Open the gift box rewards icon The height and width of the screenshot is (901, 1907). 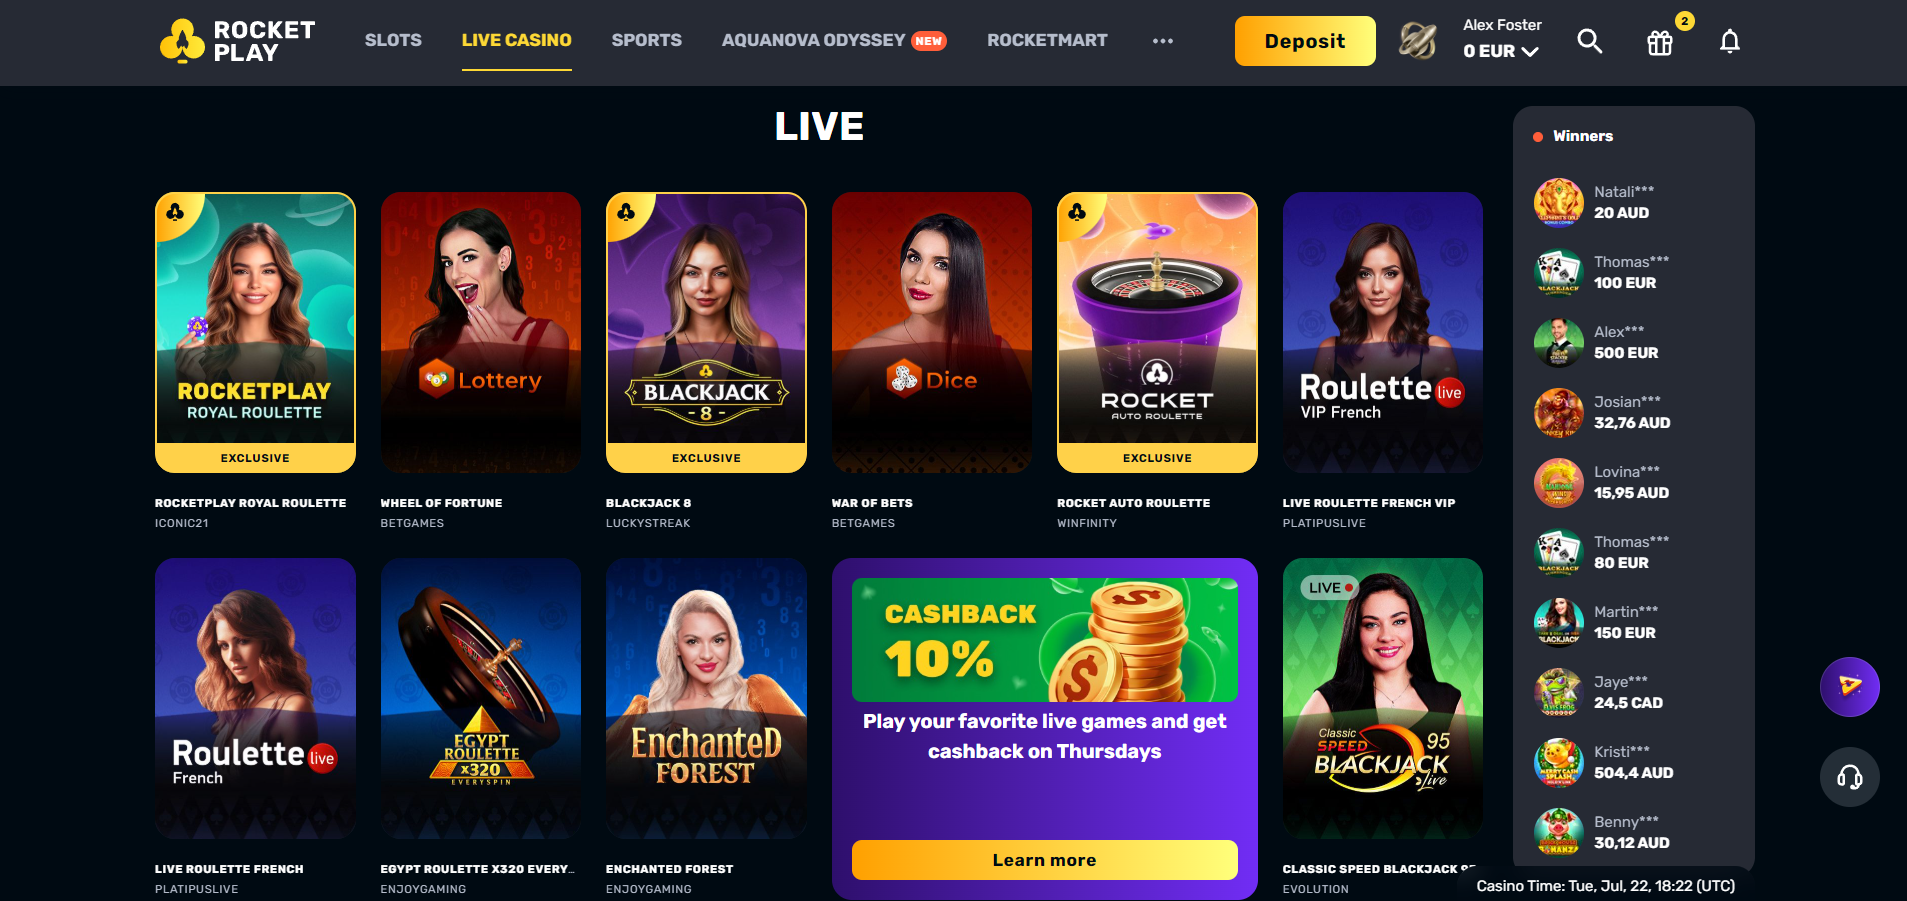tap(1660, 42)
